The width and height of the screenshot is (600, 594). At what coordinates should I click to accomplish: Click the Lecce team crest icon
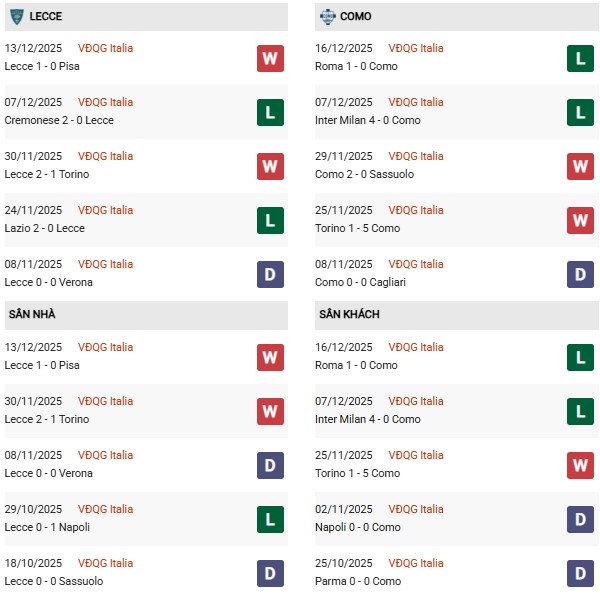coord(16,16)
